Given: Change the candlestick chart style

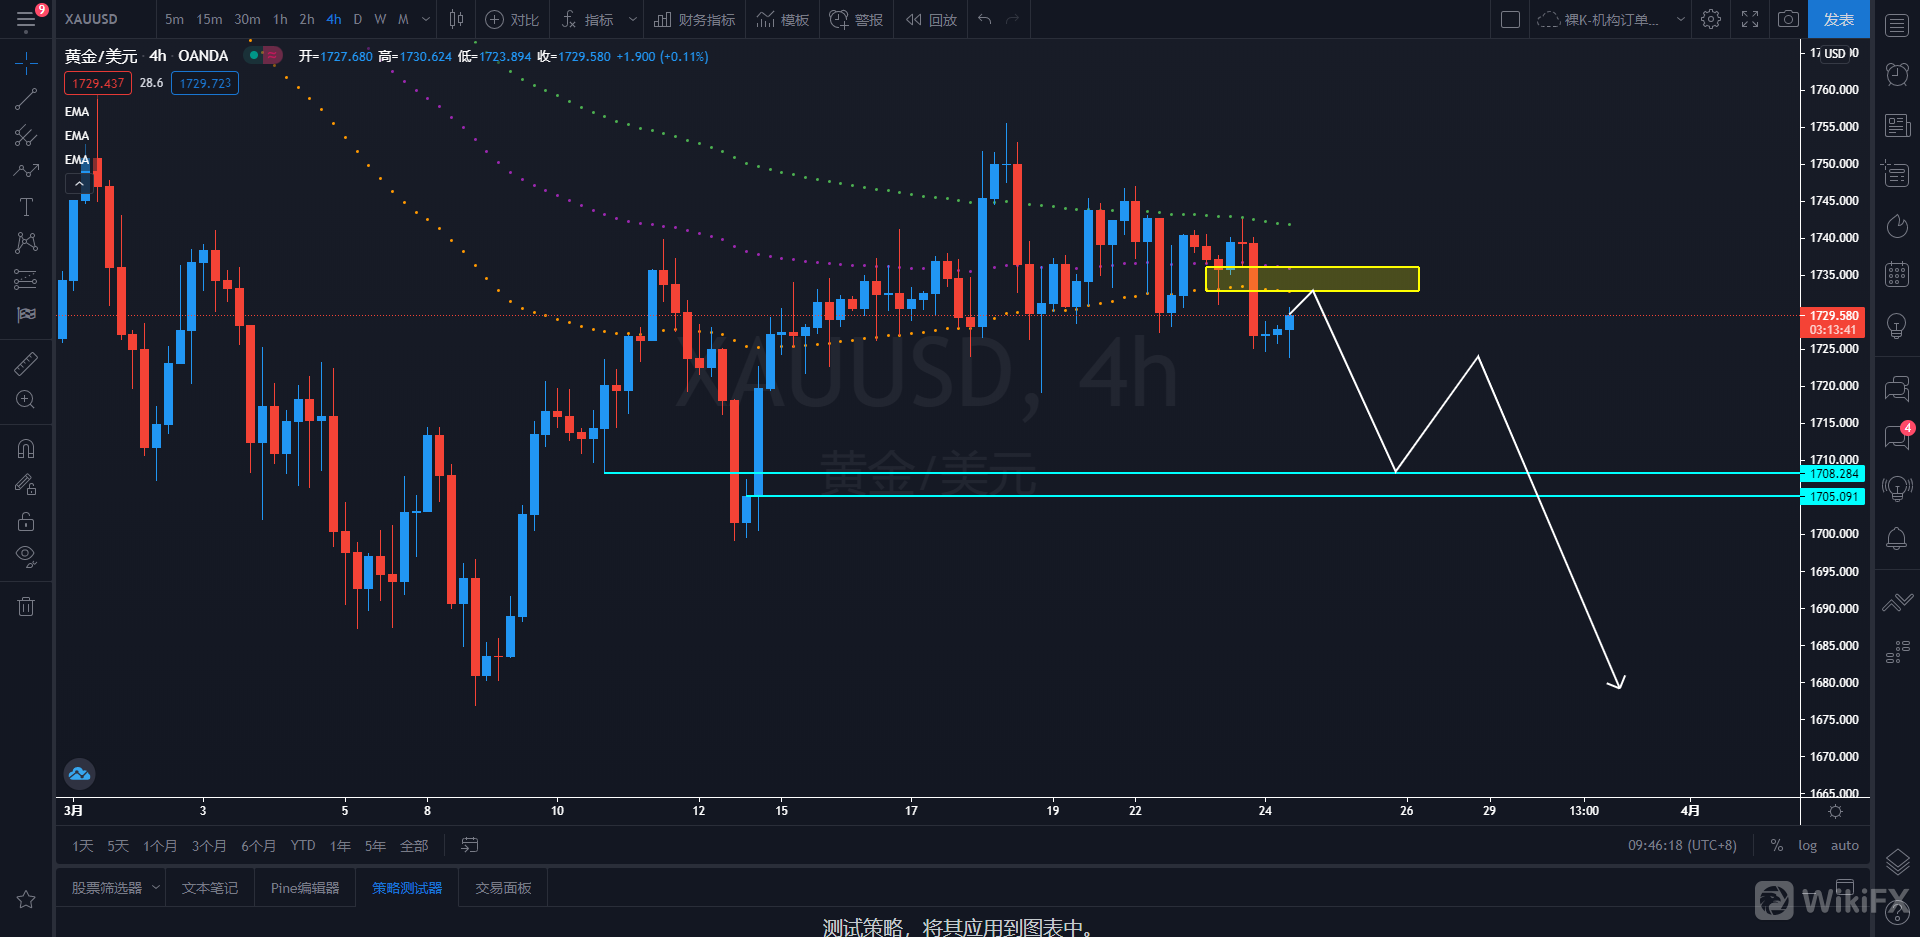Looking at the screenshot, I should click(x=456, y=19).
